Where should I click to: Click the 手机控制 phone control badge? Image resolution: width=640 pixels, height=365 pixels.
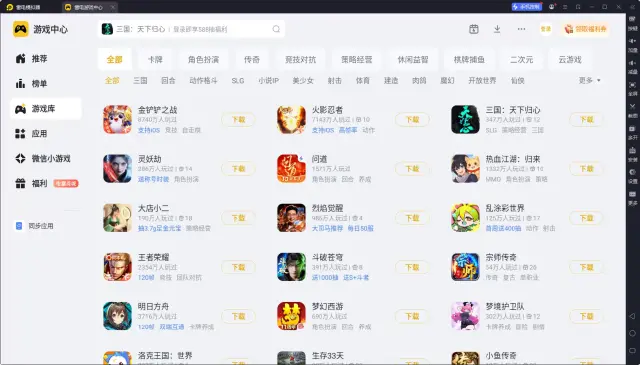527,7
